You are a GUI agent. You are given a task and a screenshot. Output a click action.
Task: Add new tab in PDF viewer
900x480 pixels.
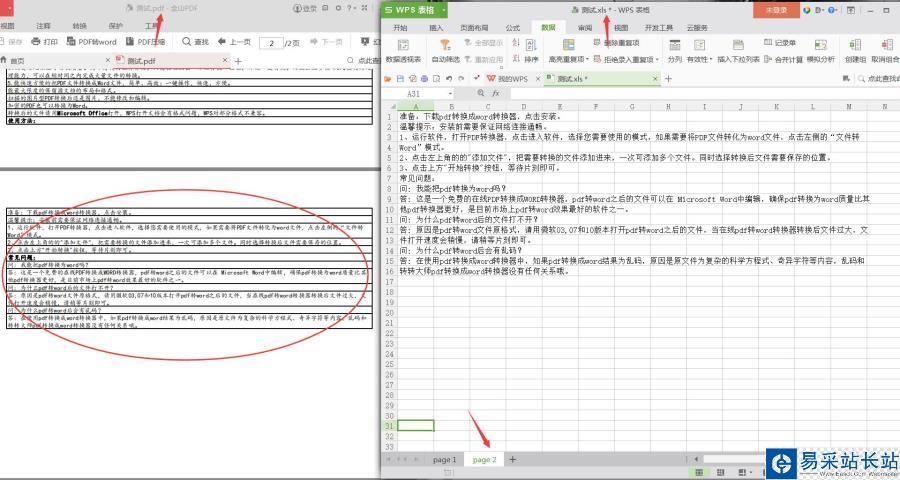pyautogui.click(x=238, y=61)
